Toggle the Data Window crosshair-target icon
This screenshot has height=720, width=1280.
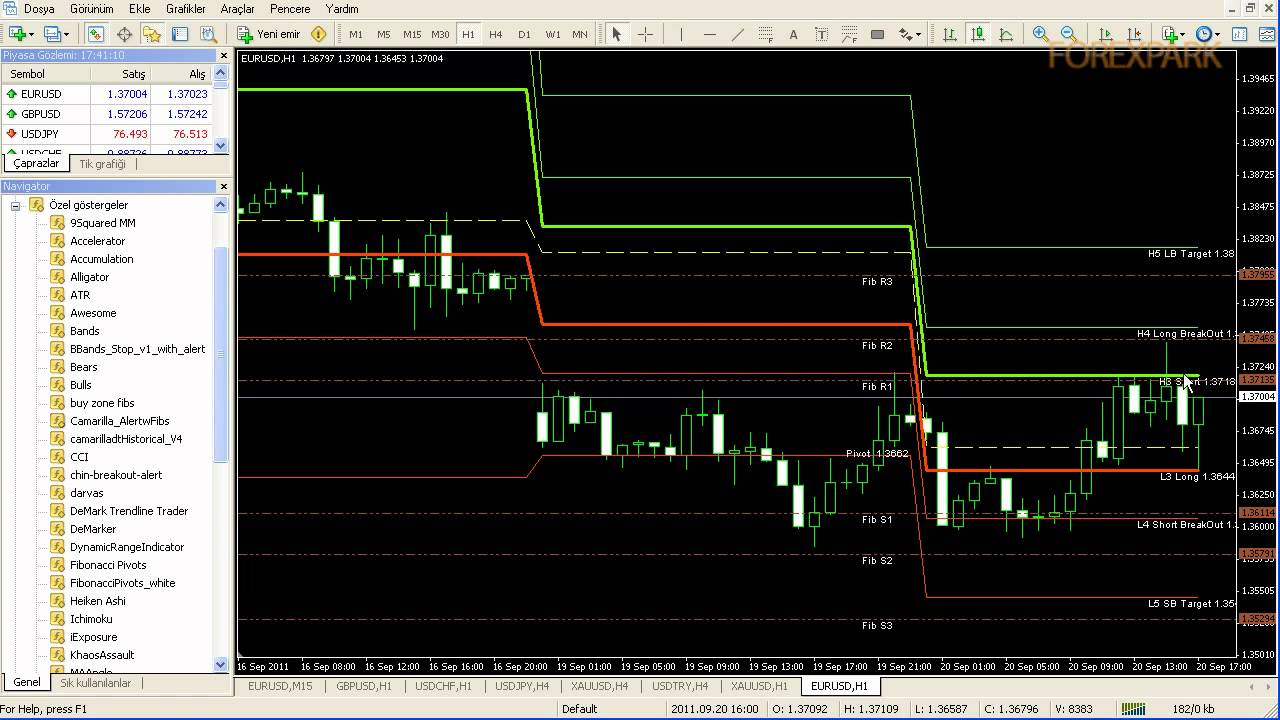124,34
